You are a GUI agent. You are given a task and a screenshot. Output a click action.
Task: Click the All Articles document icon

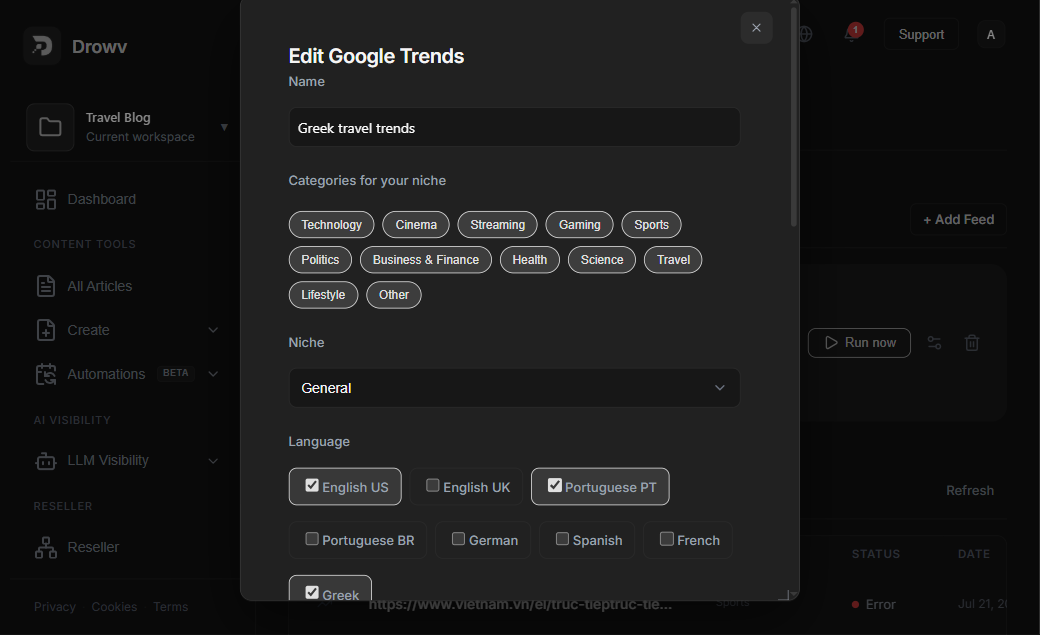pos(46,286)
